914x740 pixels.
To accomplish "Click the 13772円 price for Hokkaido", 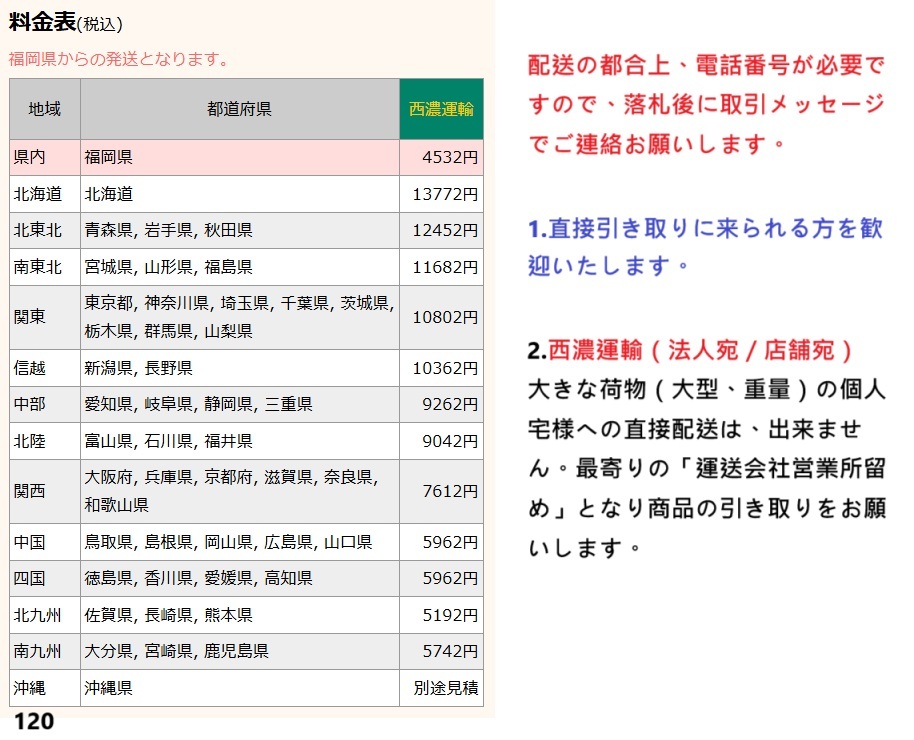I will click(449, 194).
